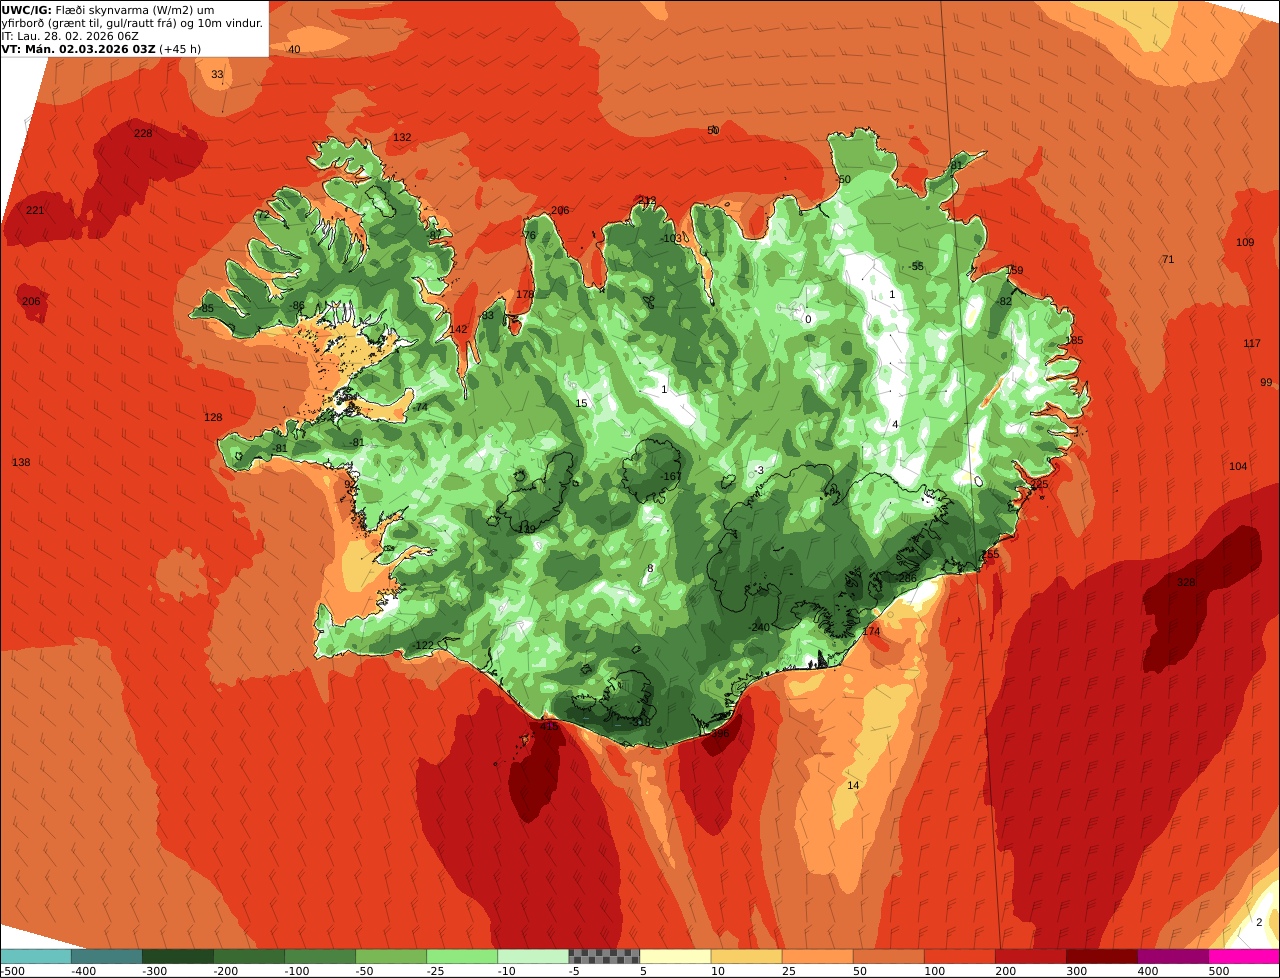This screenshot has width=1280, height=978.
Task: Click the '14' value in the southern sea
Action: (853, 785)
